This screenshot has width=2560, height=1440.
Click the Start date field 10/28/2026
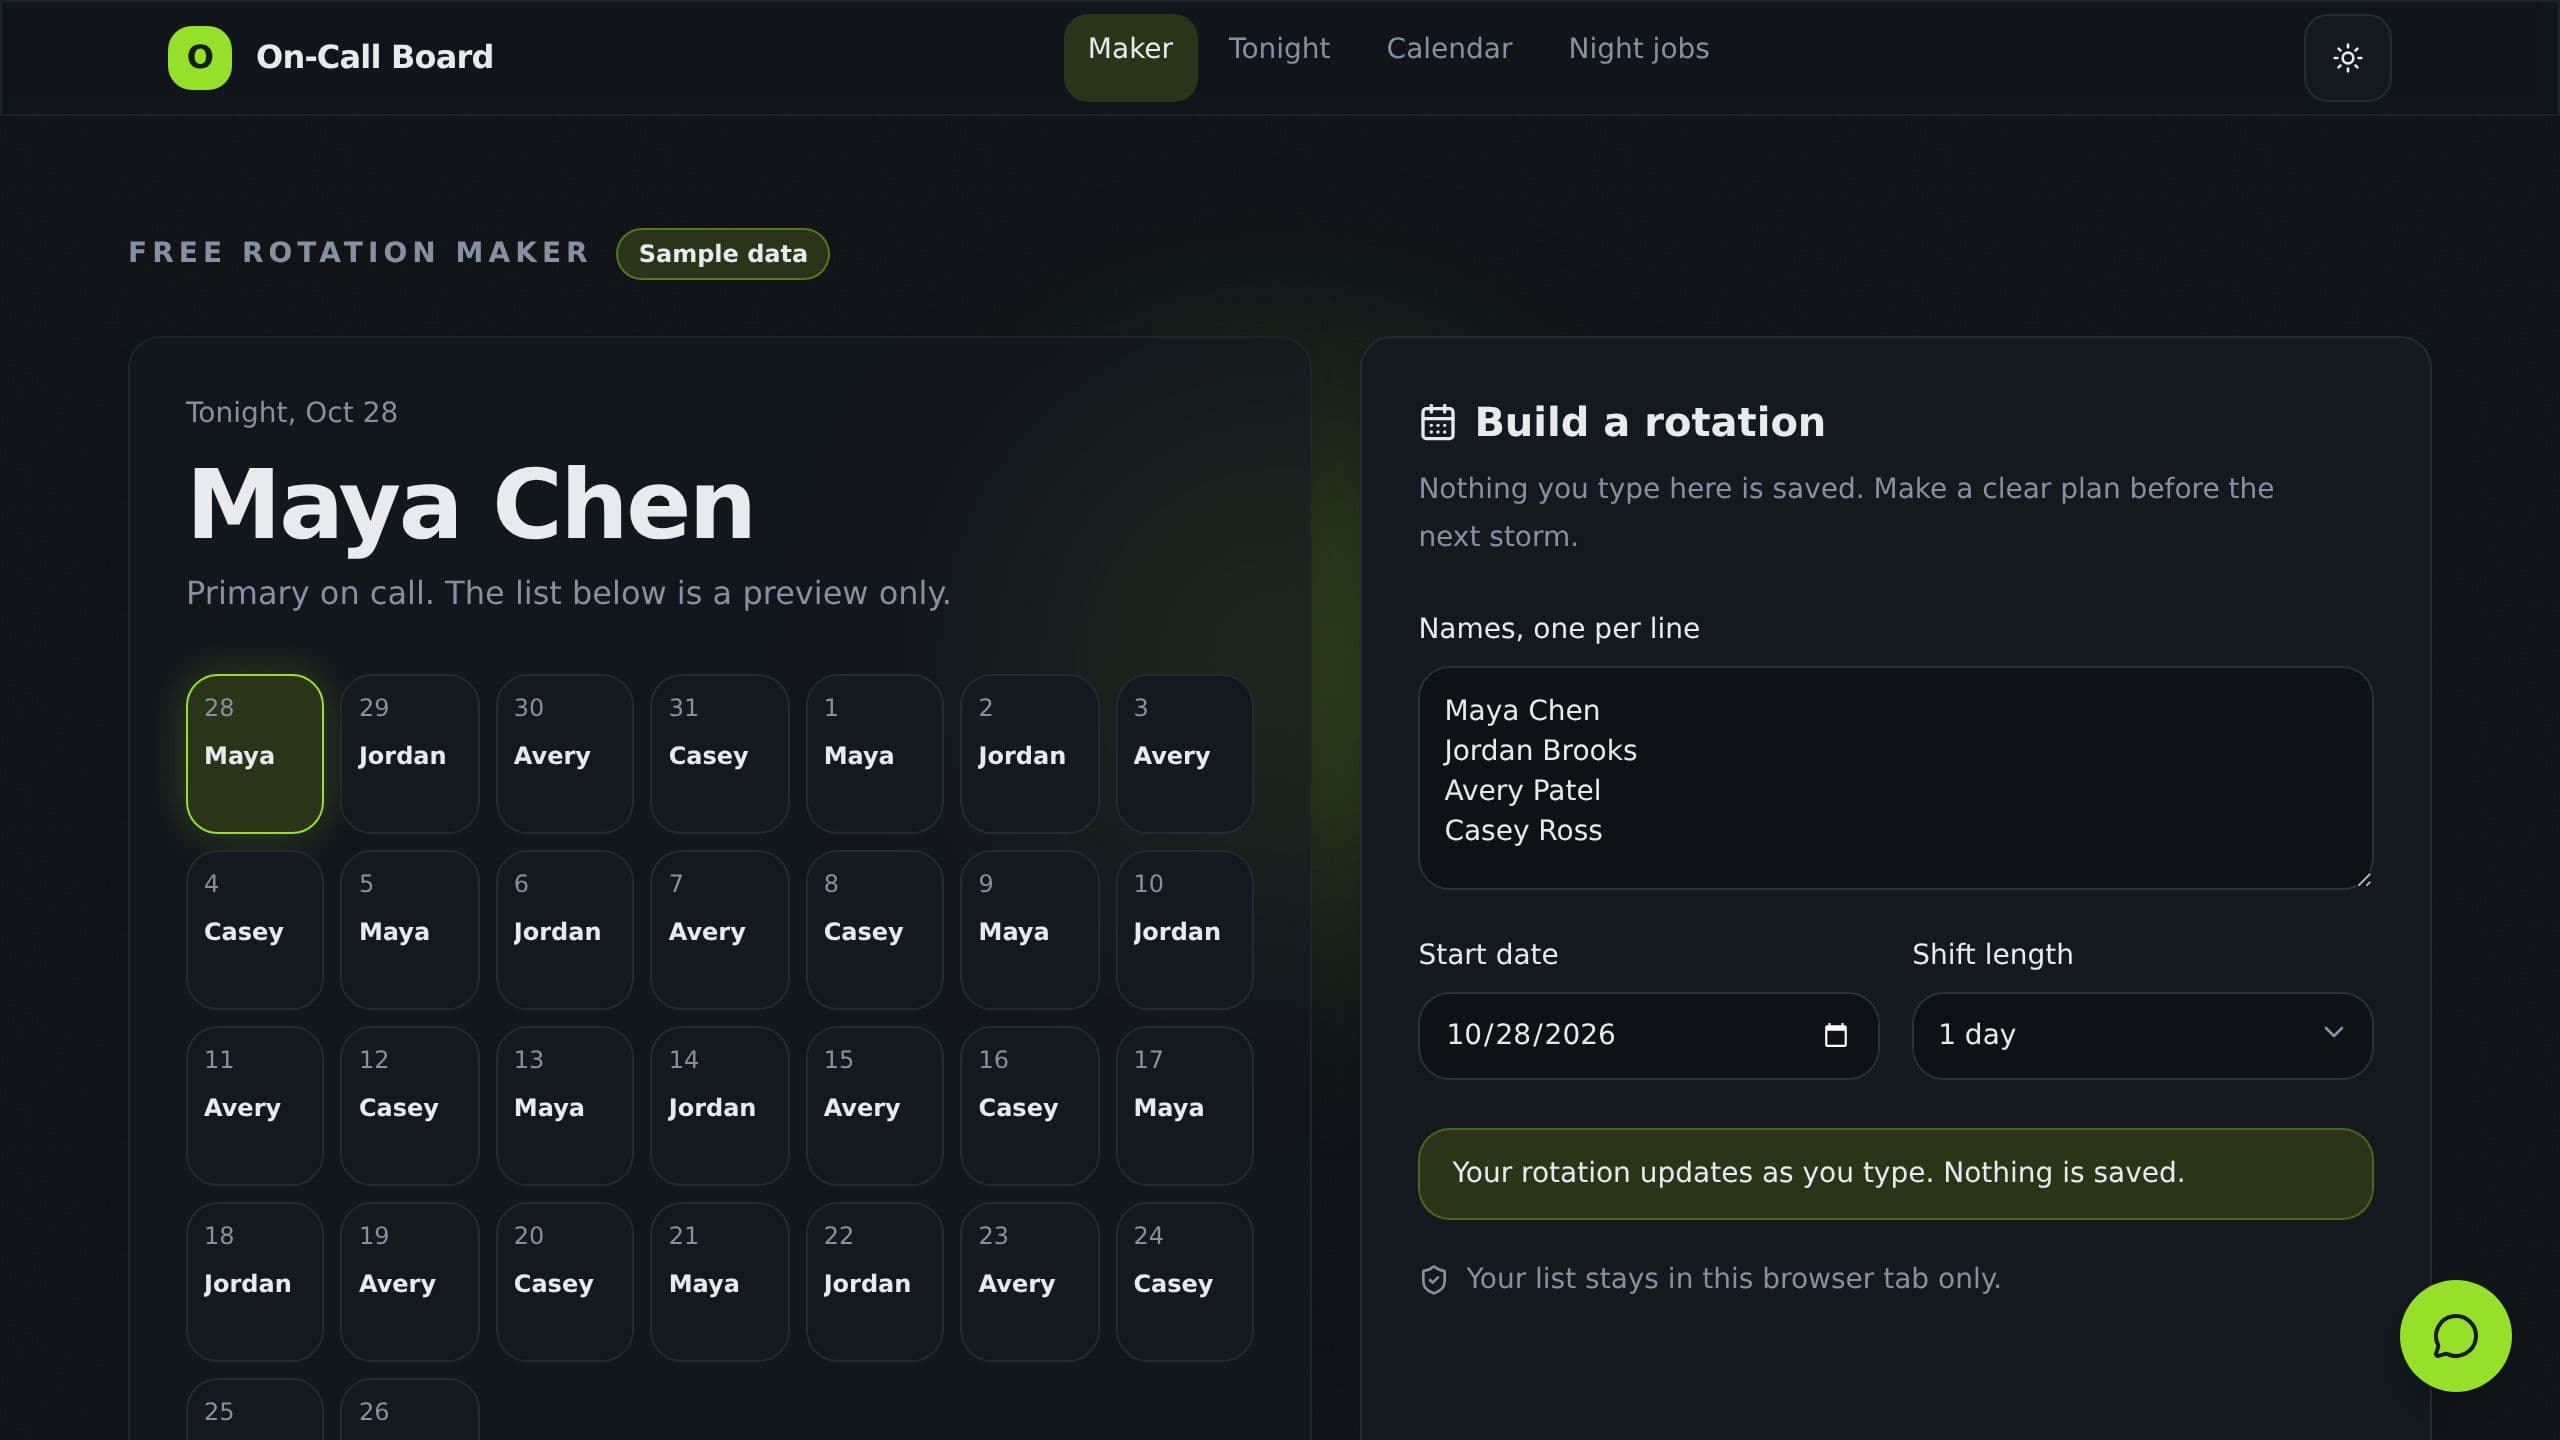coord(1648,1035)
